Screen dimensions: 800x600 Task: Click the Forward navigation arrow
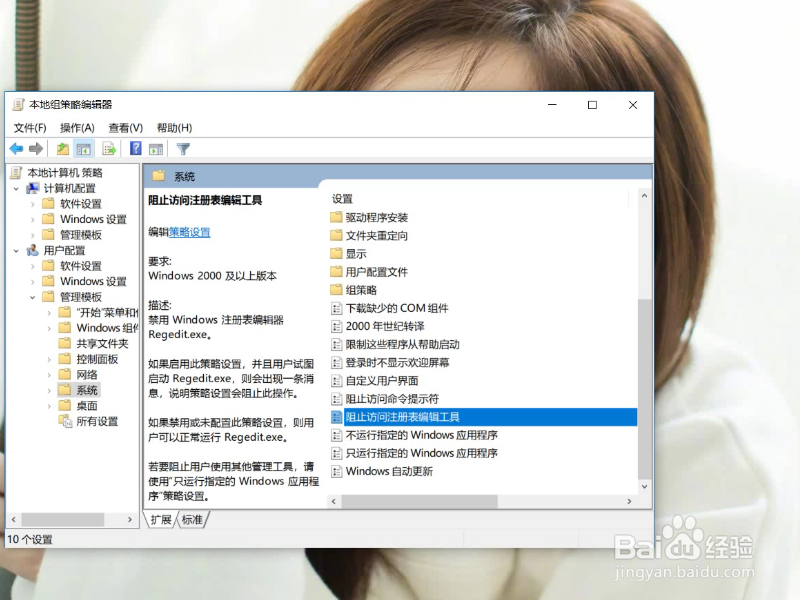coord(35,148)
